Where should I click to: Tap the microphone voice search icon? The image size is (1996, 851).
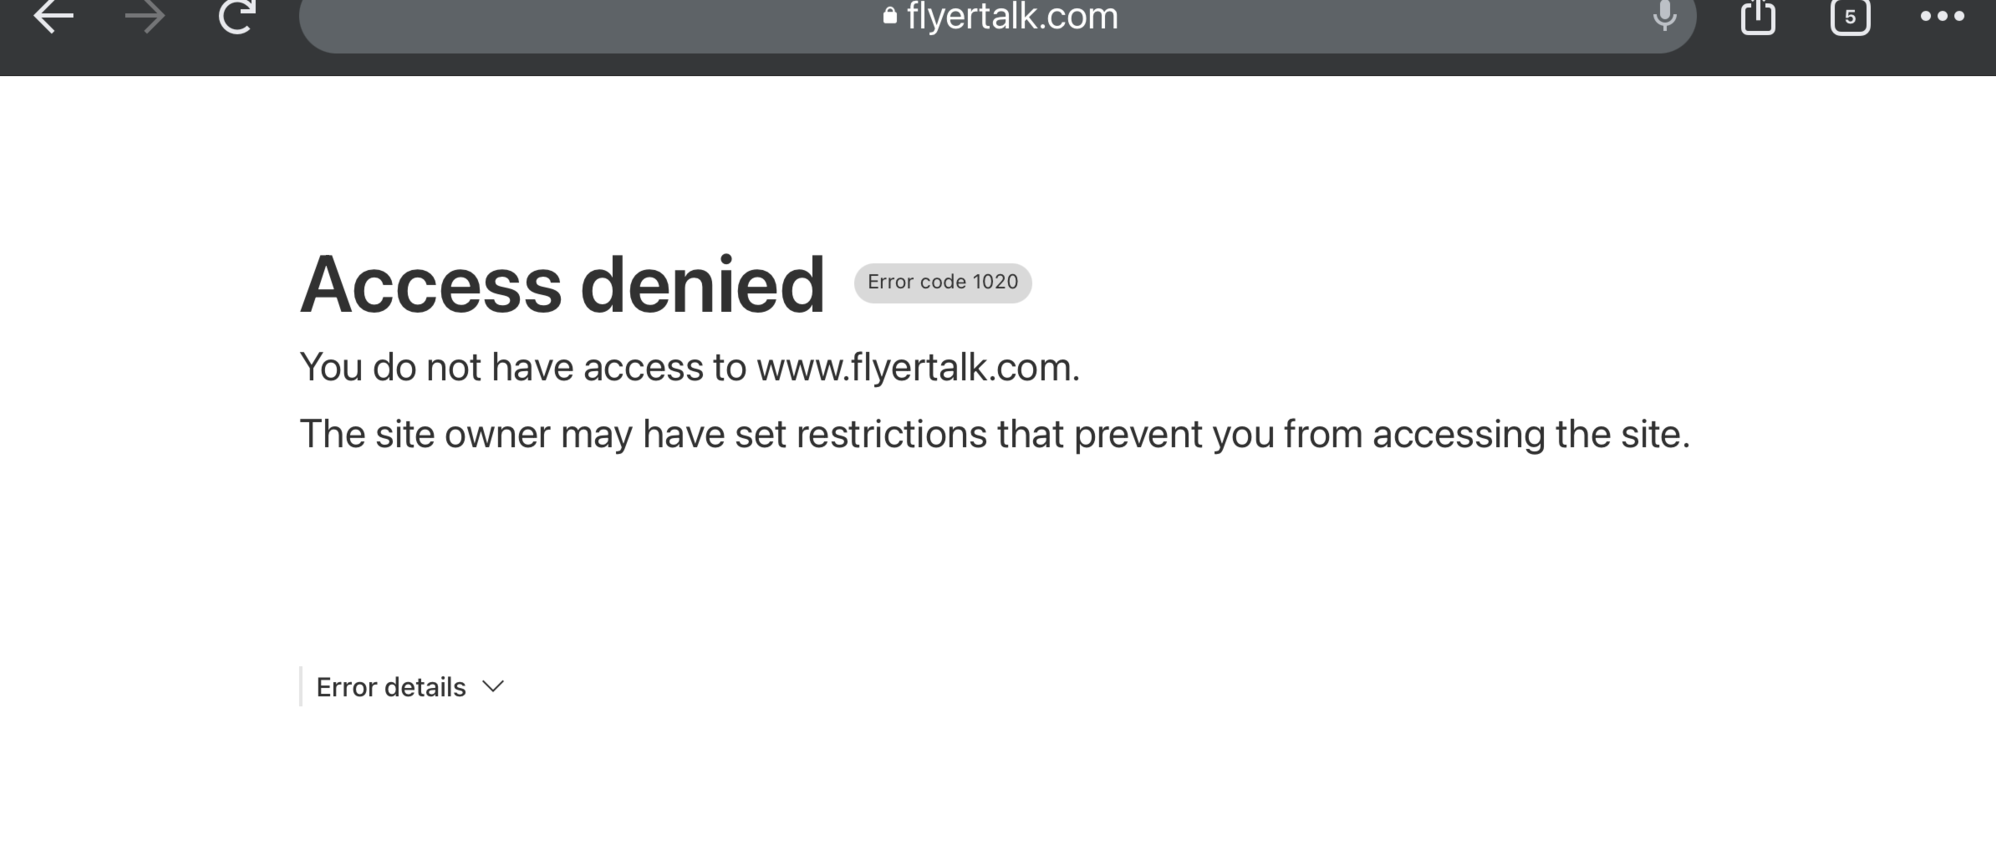pos(1664,16)
